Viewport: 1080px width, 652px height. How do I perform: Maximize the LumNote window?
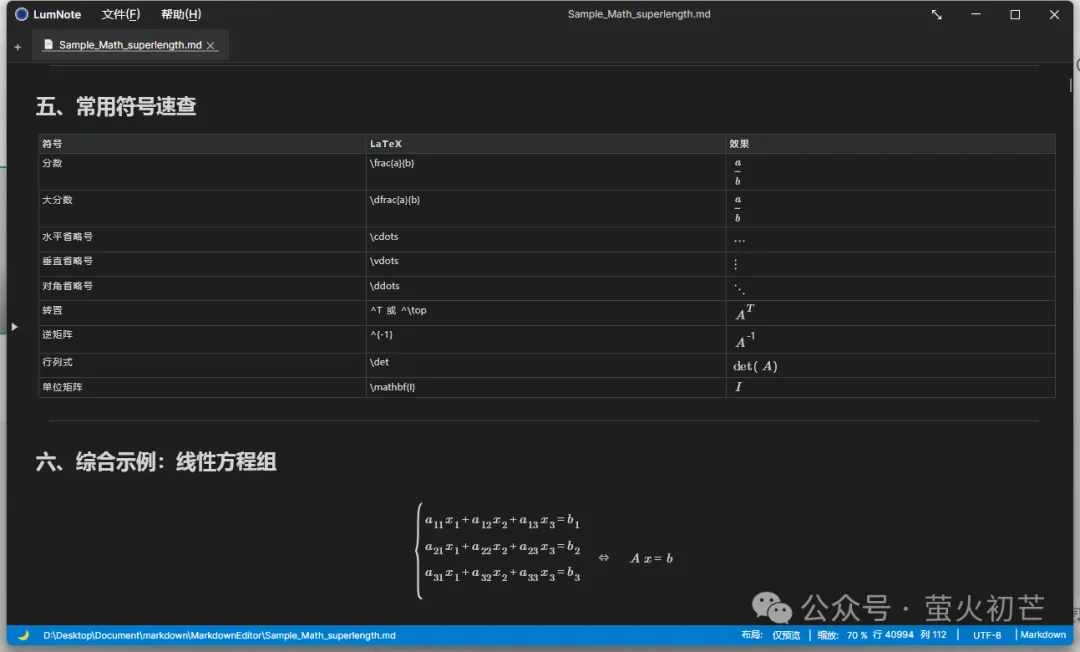1015,14
